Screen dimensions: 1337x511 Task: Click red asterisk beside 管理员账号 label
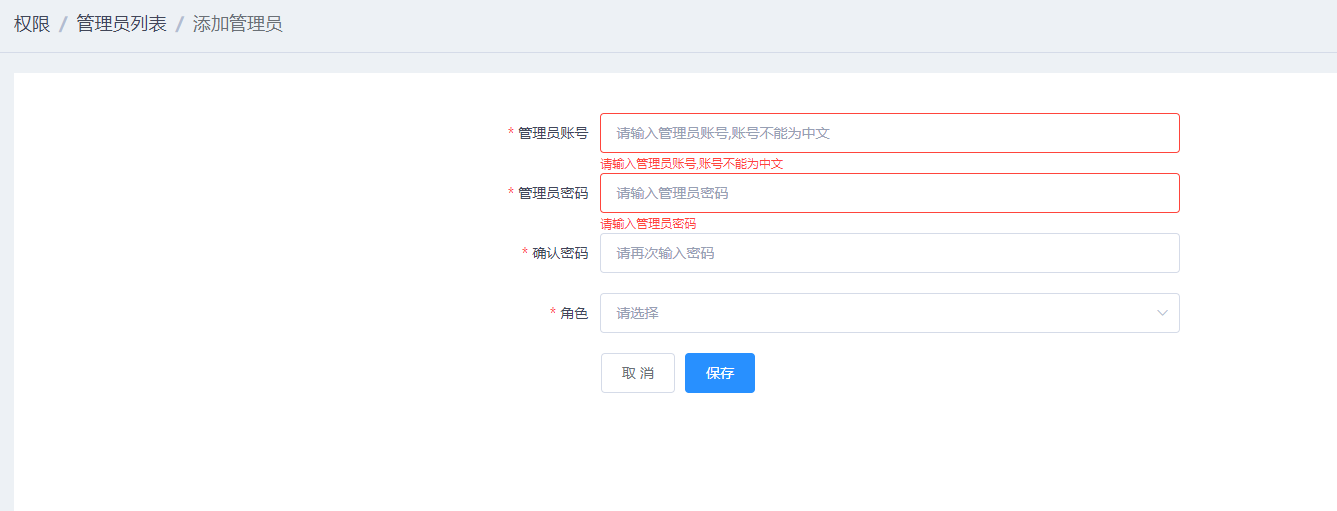pos(511,133)
